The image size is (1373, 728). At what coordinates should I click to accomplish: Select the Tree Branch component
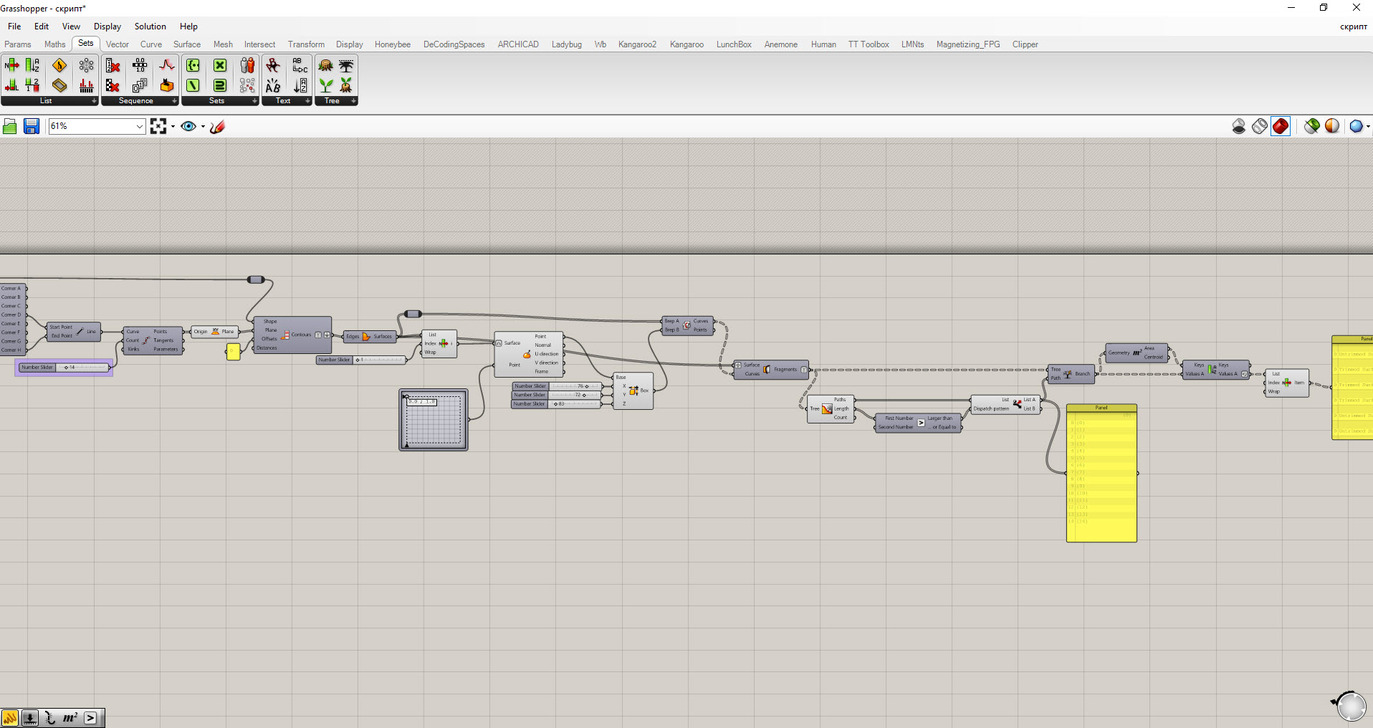[1071, 374]
